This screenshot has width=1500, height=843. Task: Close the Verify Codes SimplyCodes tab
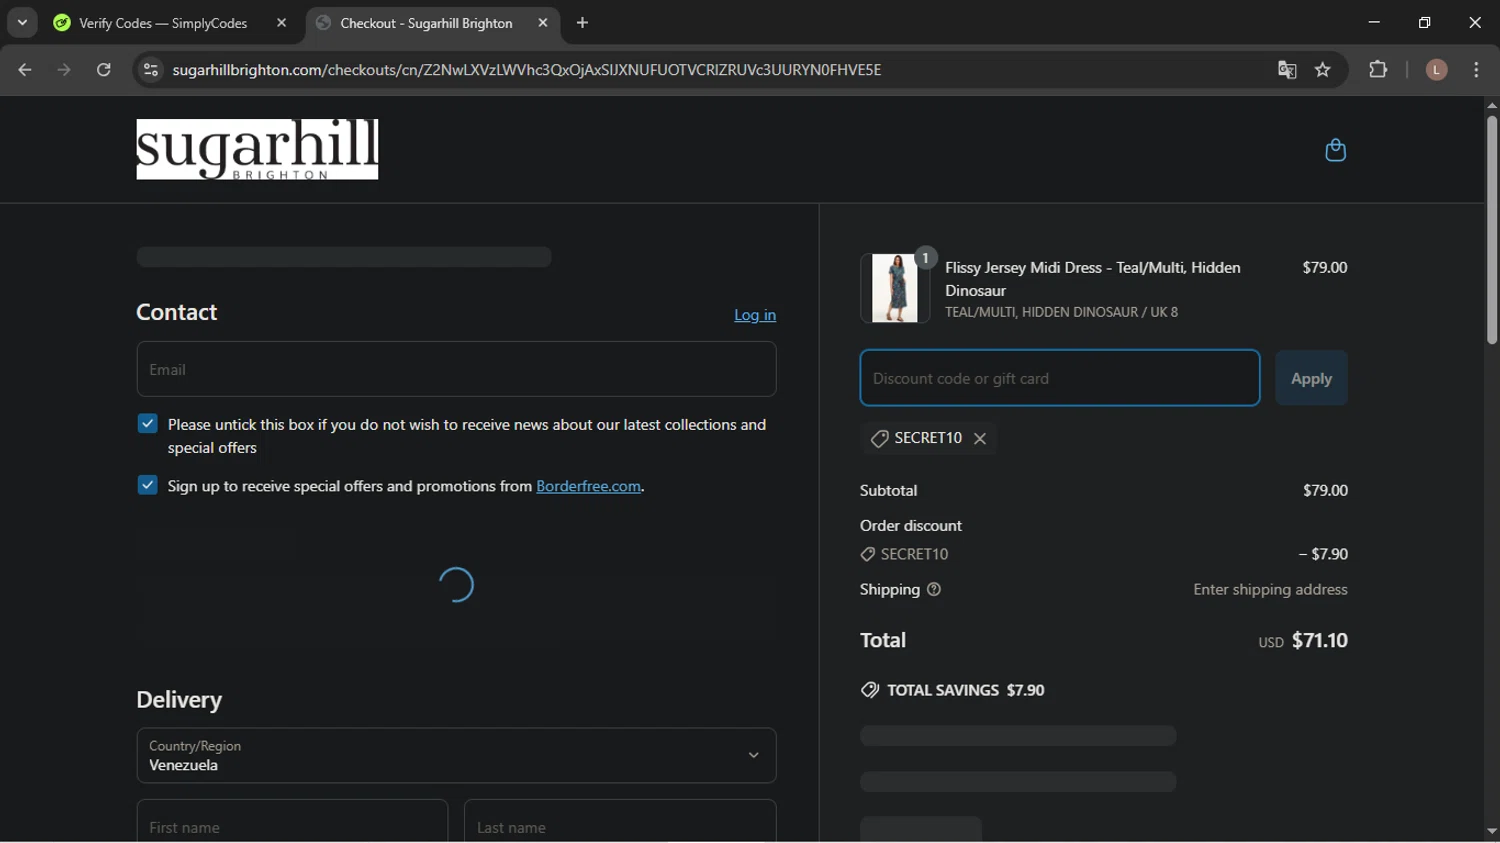pyautogui.click(x=281, y=23)
